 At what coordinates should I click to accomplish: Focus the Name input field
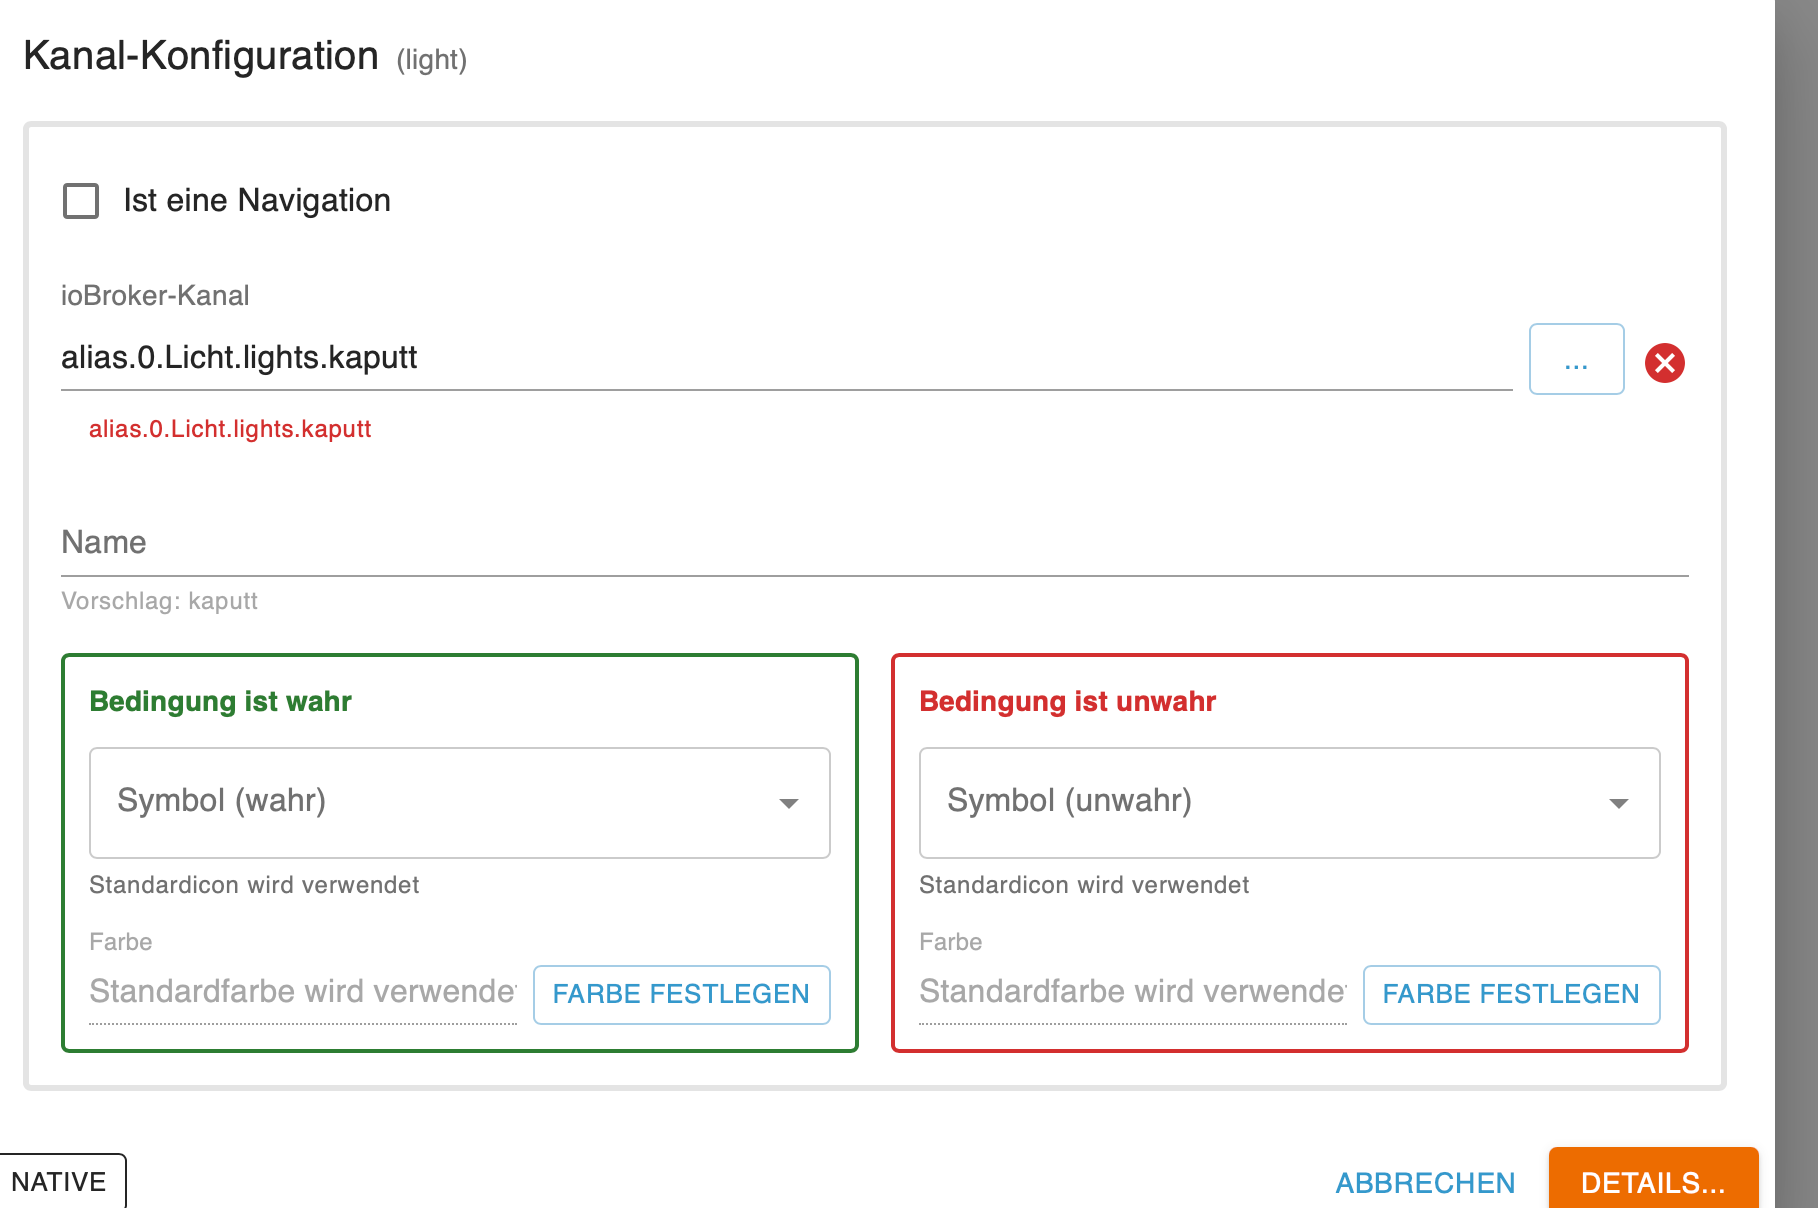(x=874, y=543)
